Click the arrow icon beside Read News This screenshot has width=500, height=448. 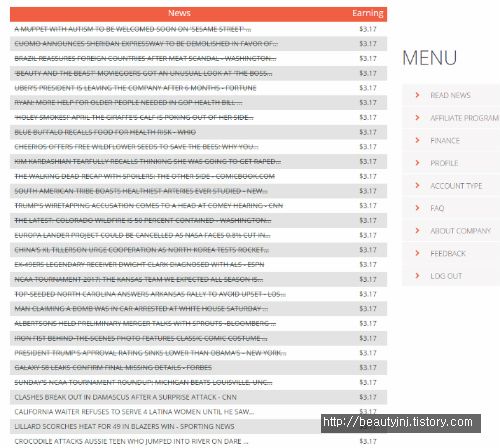pos(417,95)
